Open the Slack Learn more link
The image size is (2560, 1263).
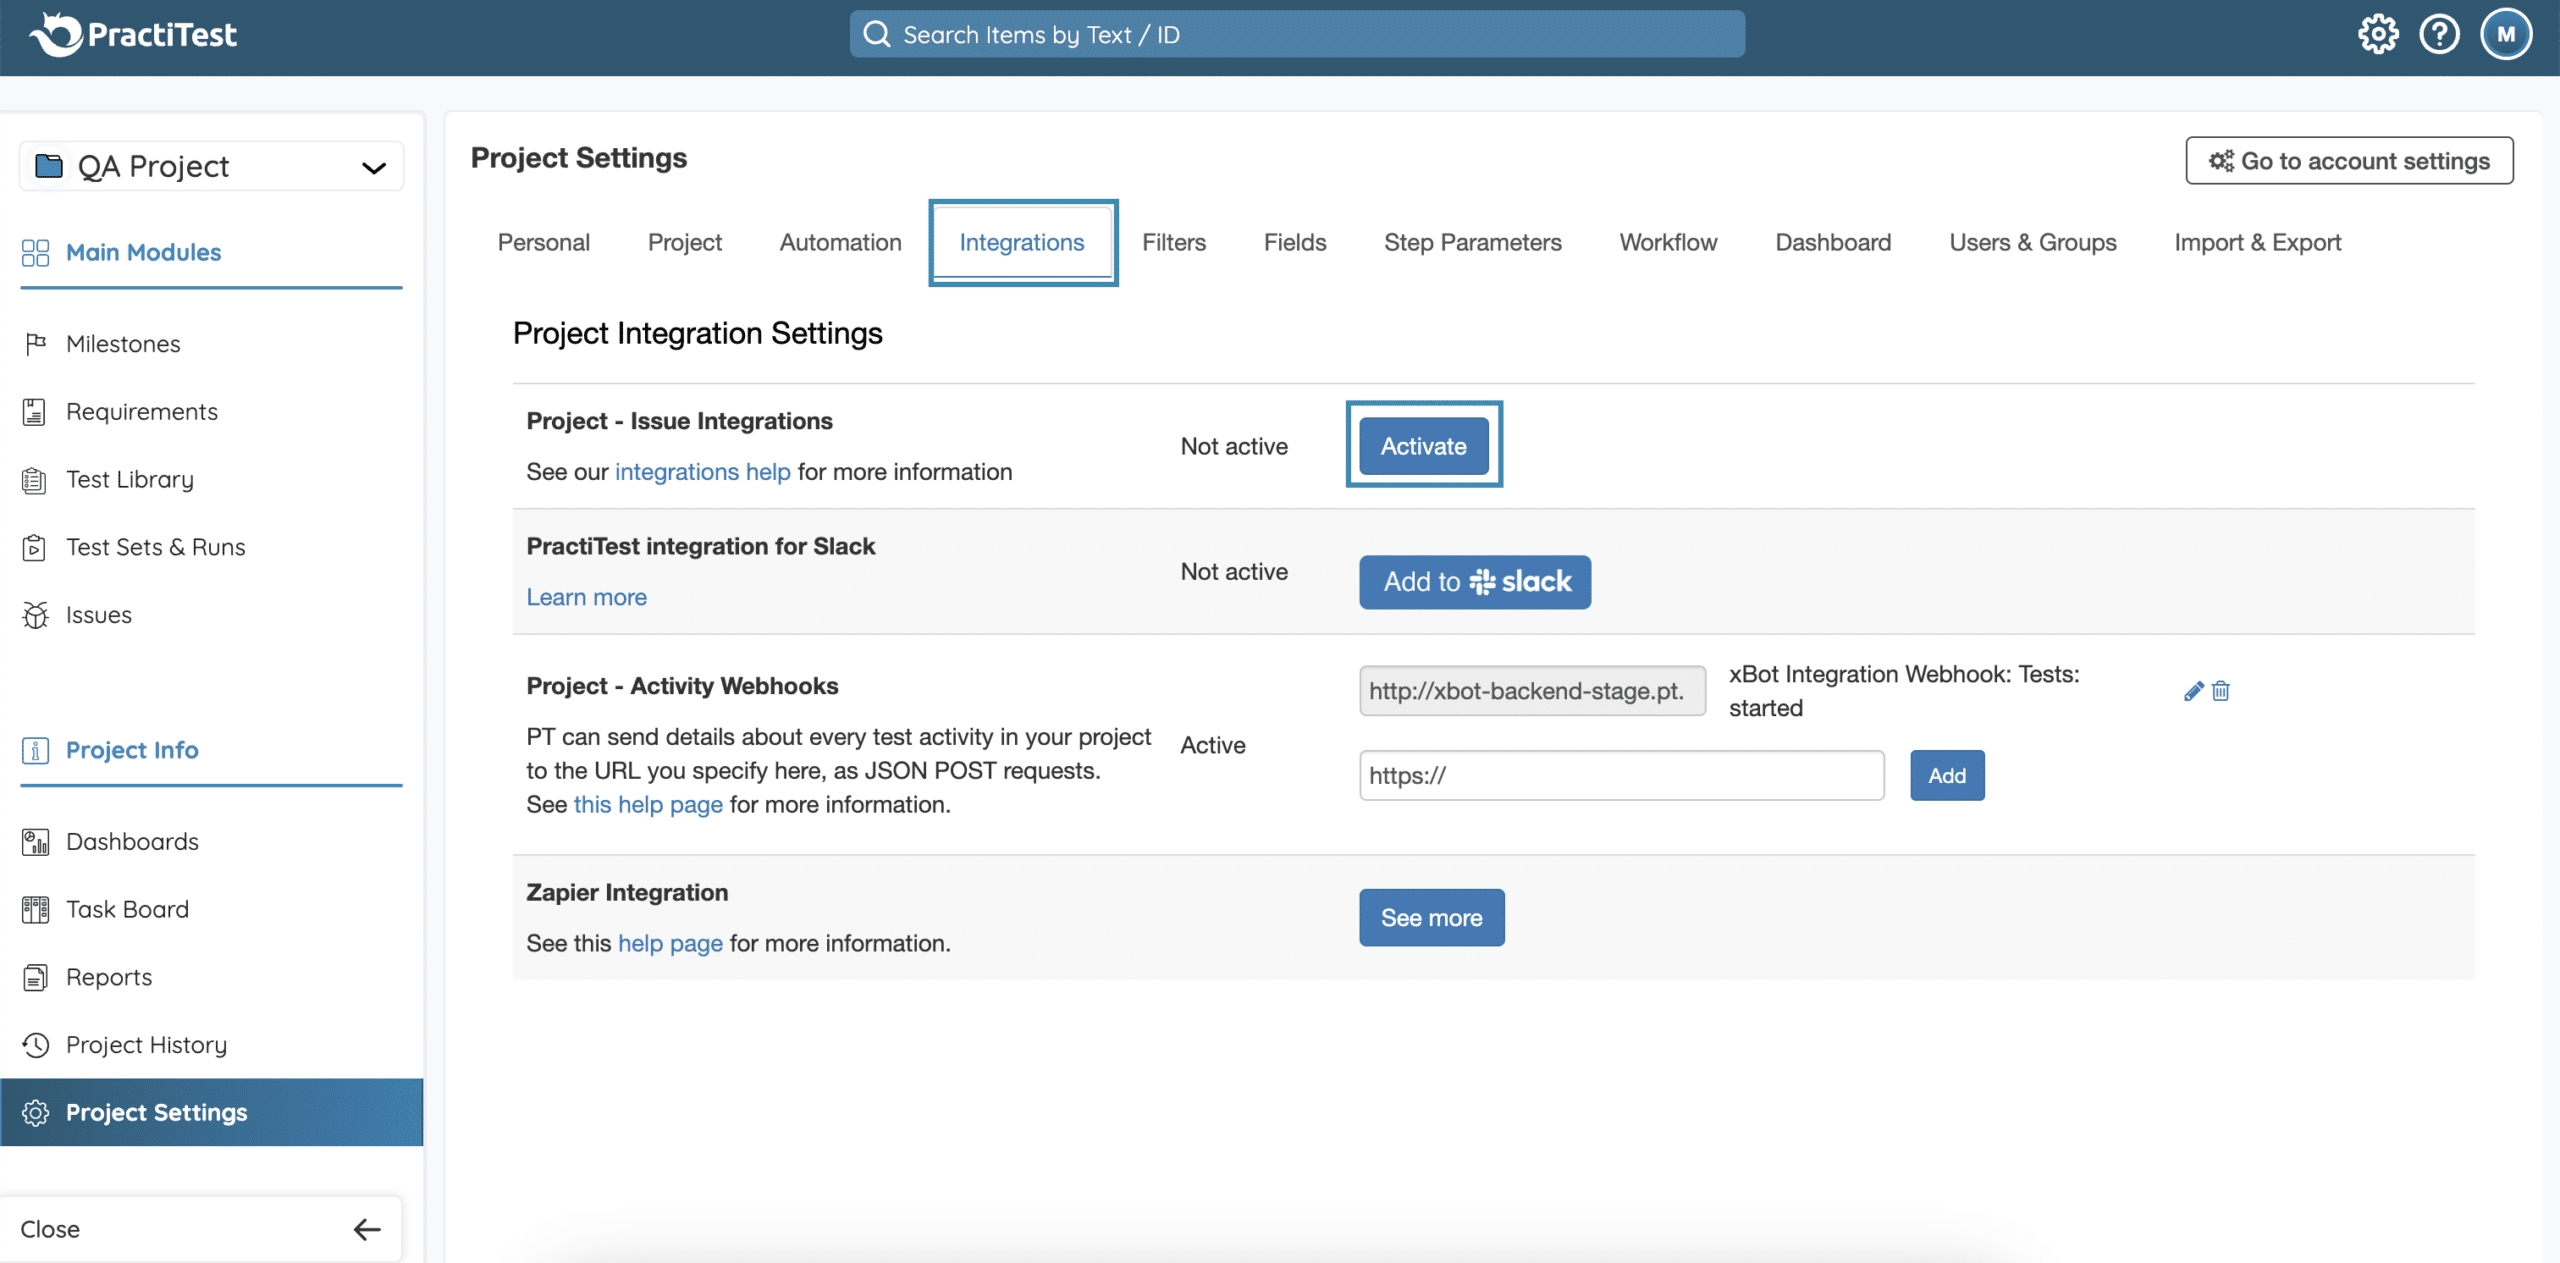(x=587, y=597)
